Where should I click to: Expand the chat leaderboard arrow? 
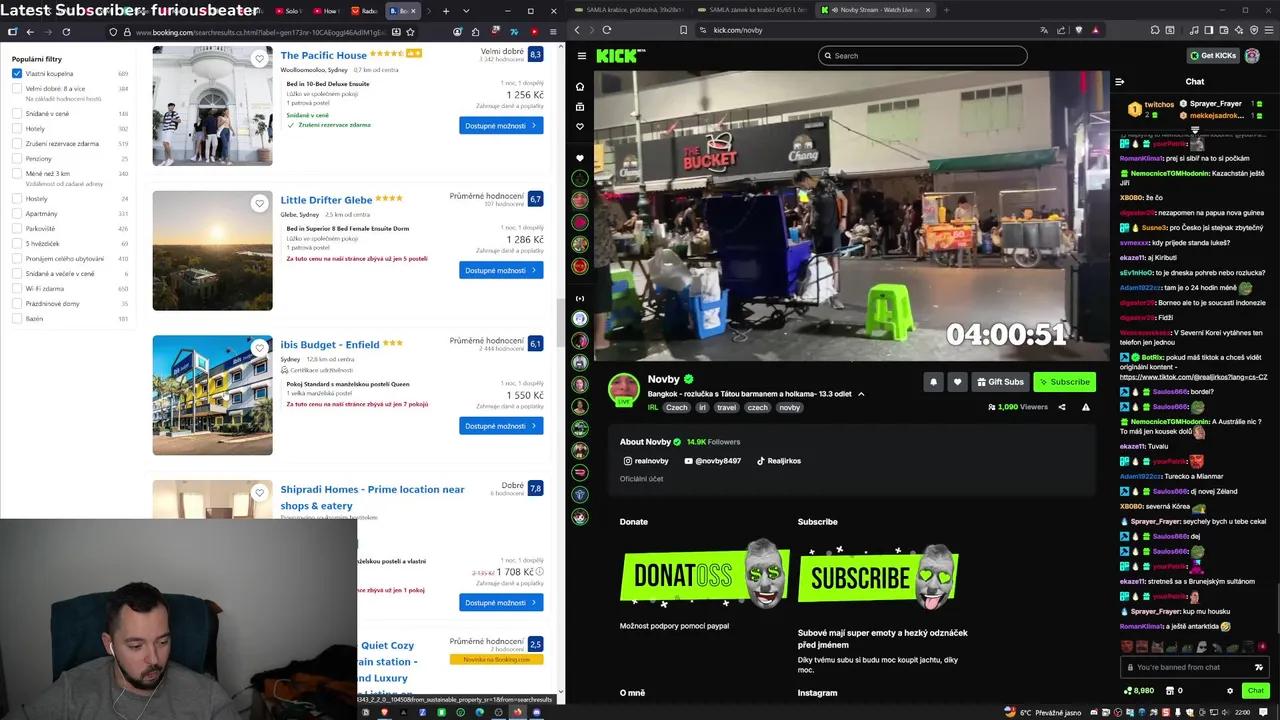1195,130
